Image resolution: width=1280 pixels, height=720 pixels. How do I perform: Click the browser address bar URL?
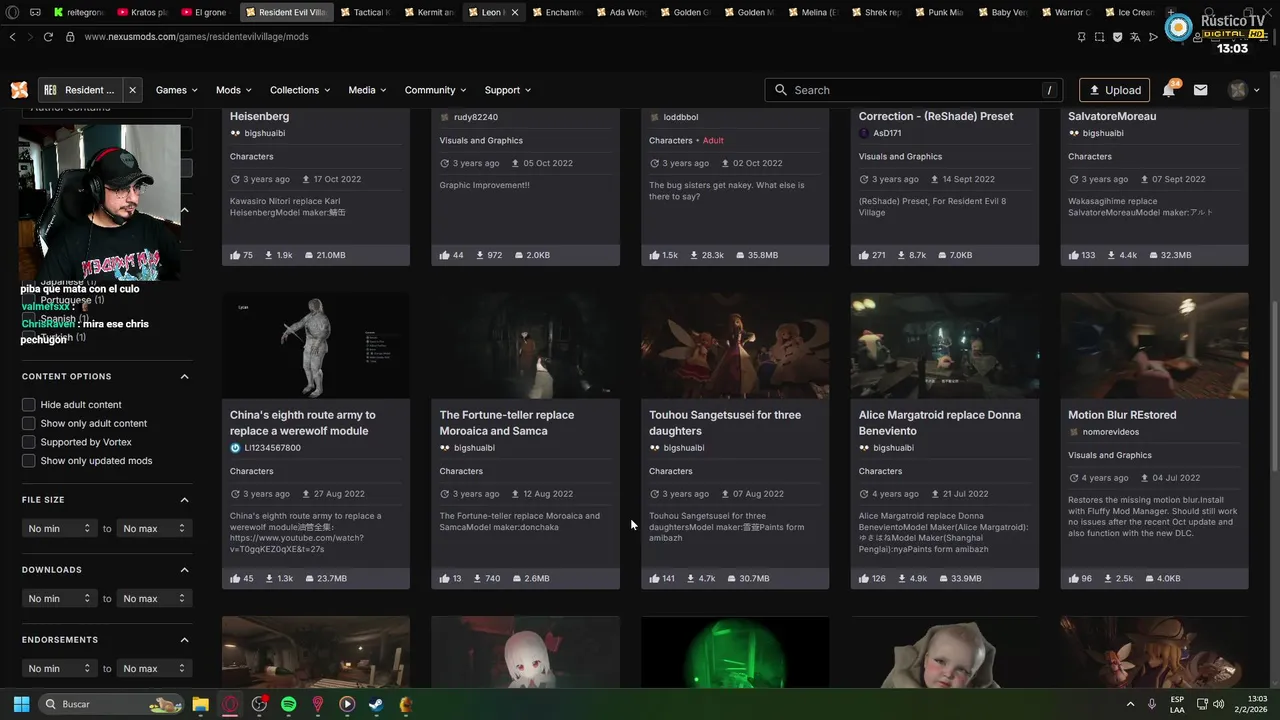click(196, 36)
